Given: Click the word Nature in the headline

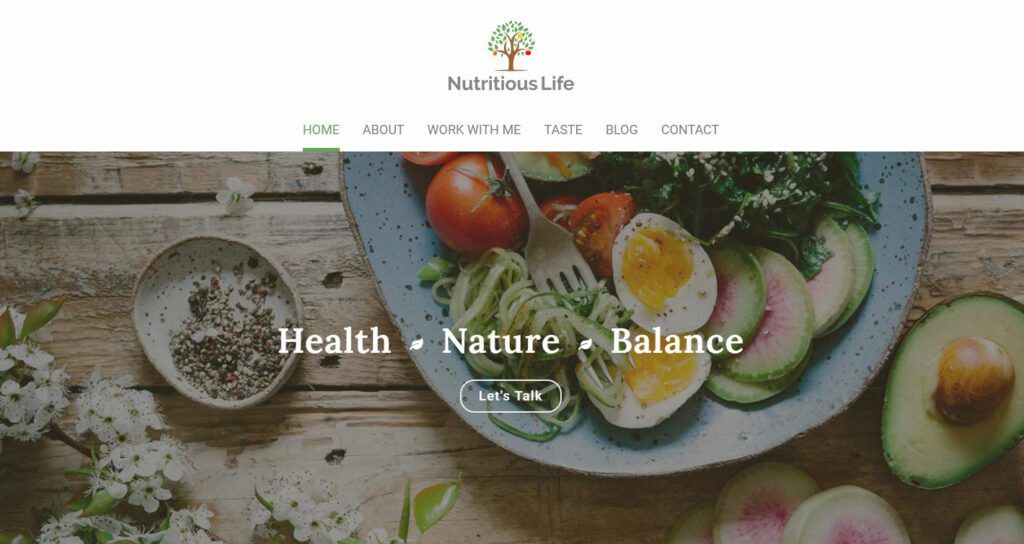Looking at the screenshot, I should tap(501, 341).
